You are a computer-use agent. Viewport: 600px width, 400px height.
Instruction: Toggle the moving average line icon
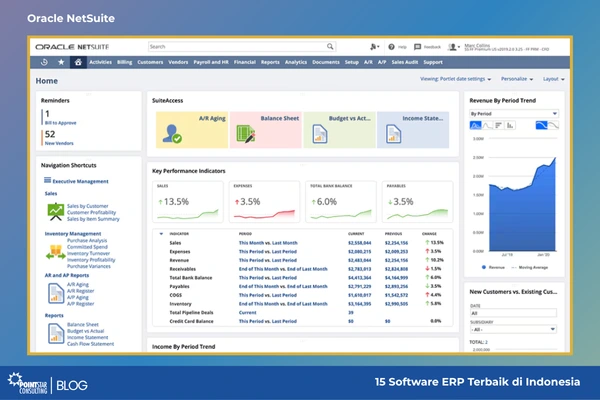point(553,125)
